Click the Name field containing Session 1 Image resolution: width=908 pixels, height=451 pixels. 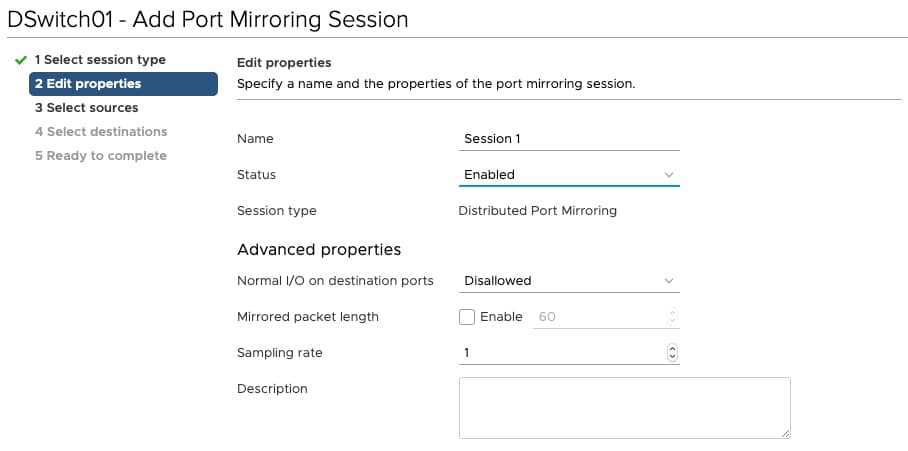(x=569, y=139)
